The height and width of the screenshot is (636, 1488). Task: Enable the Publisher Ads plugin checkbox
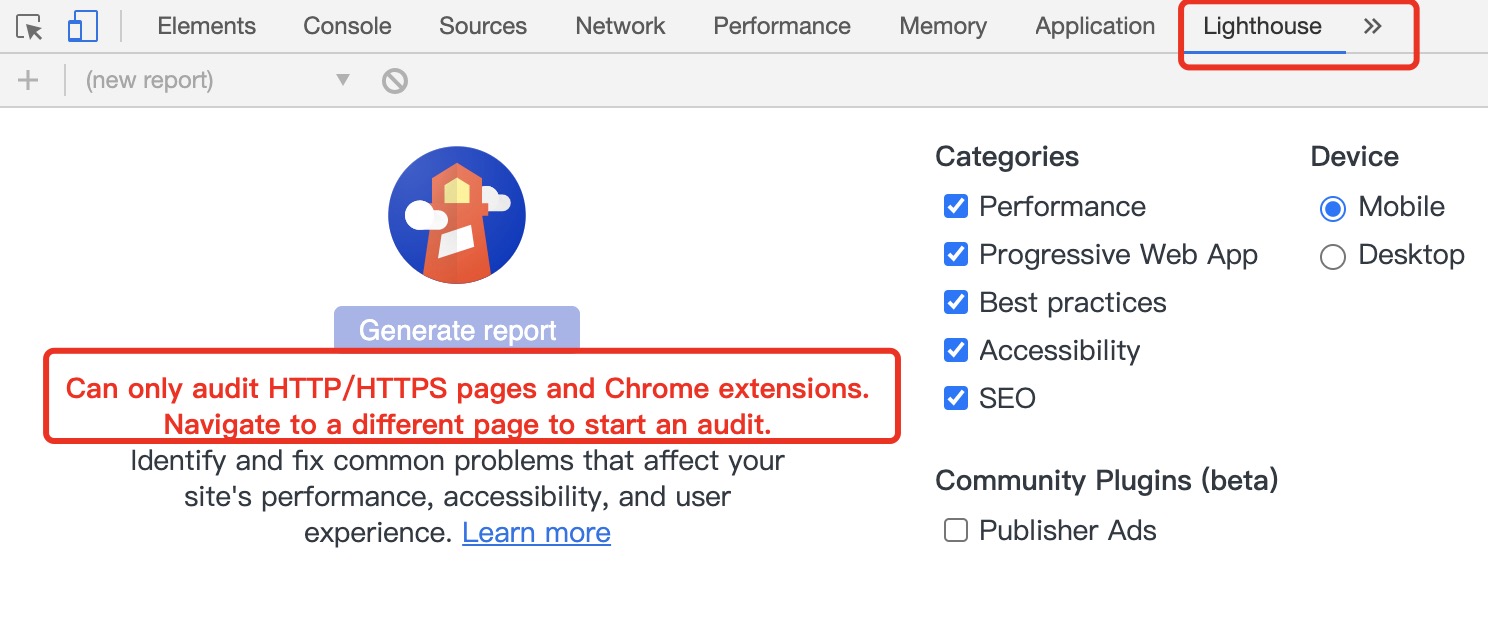click(956, 531)
